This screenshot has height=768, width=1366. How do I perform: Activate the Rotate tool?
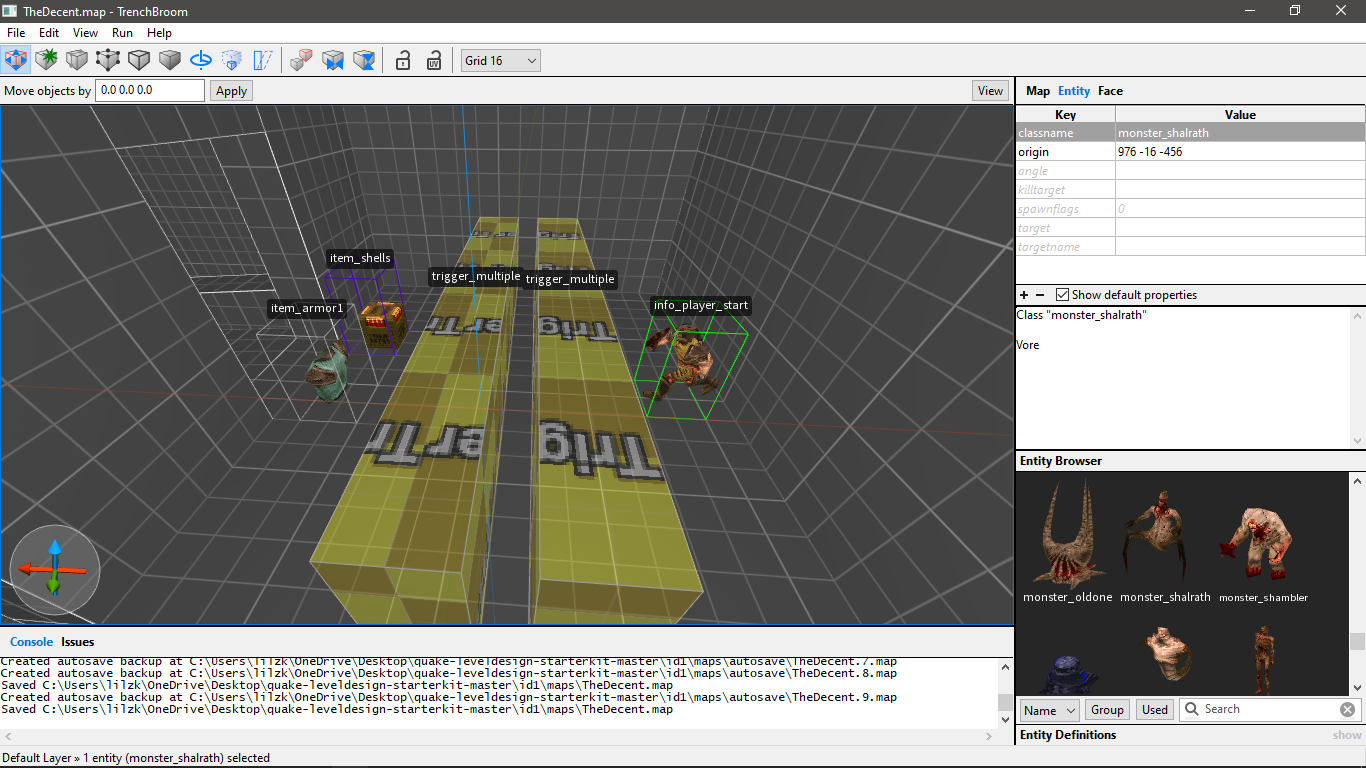201,60
